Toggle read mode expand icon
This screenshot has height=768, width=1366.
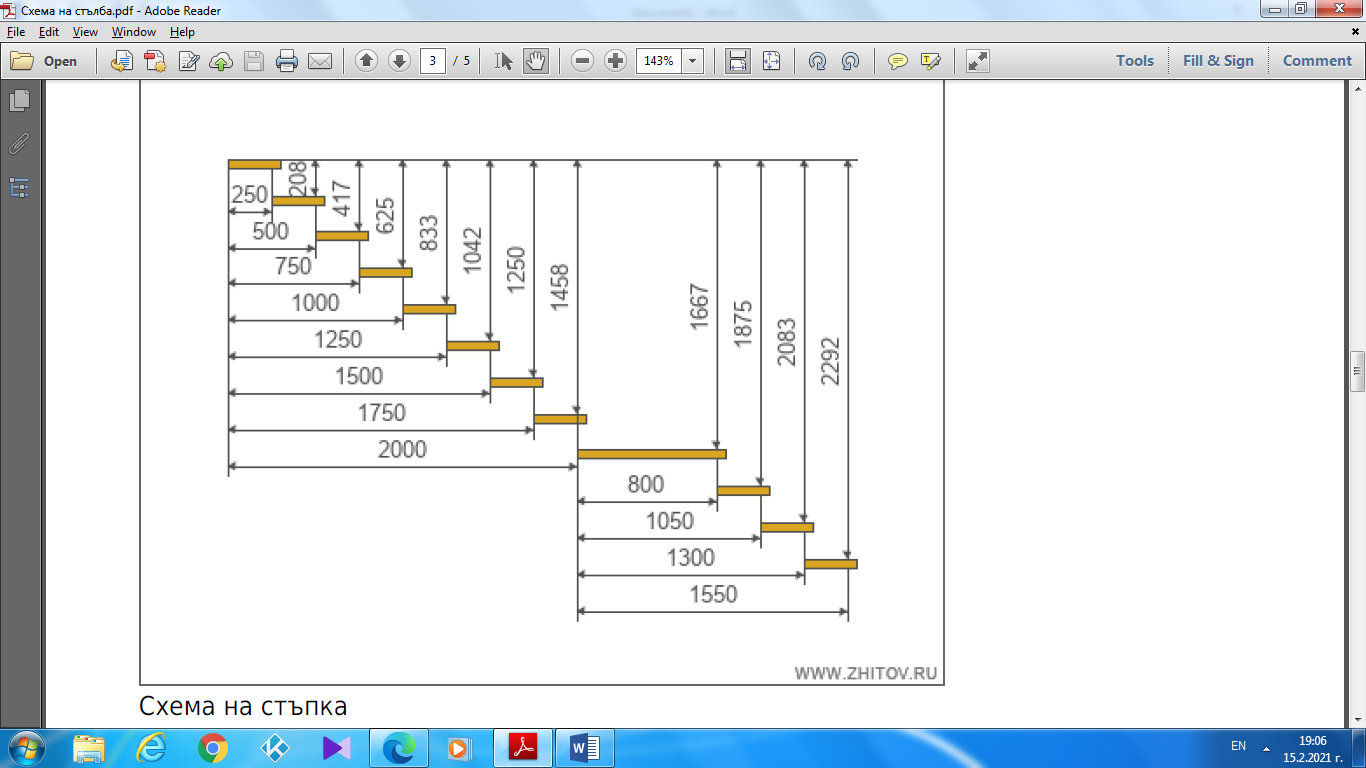978,61
